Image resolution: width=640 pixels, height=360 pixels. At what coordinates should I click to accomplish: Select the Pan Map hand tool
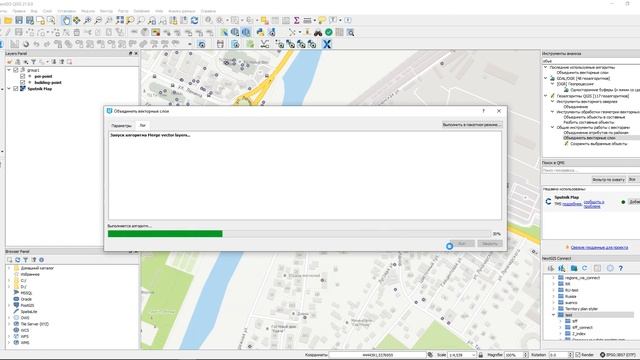66,20
